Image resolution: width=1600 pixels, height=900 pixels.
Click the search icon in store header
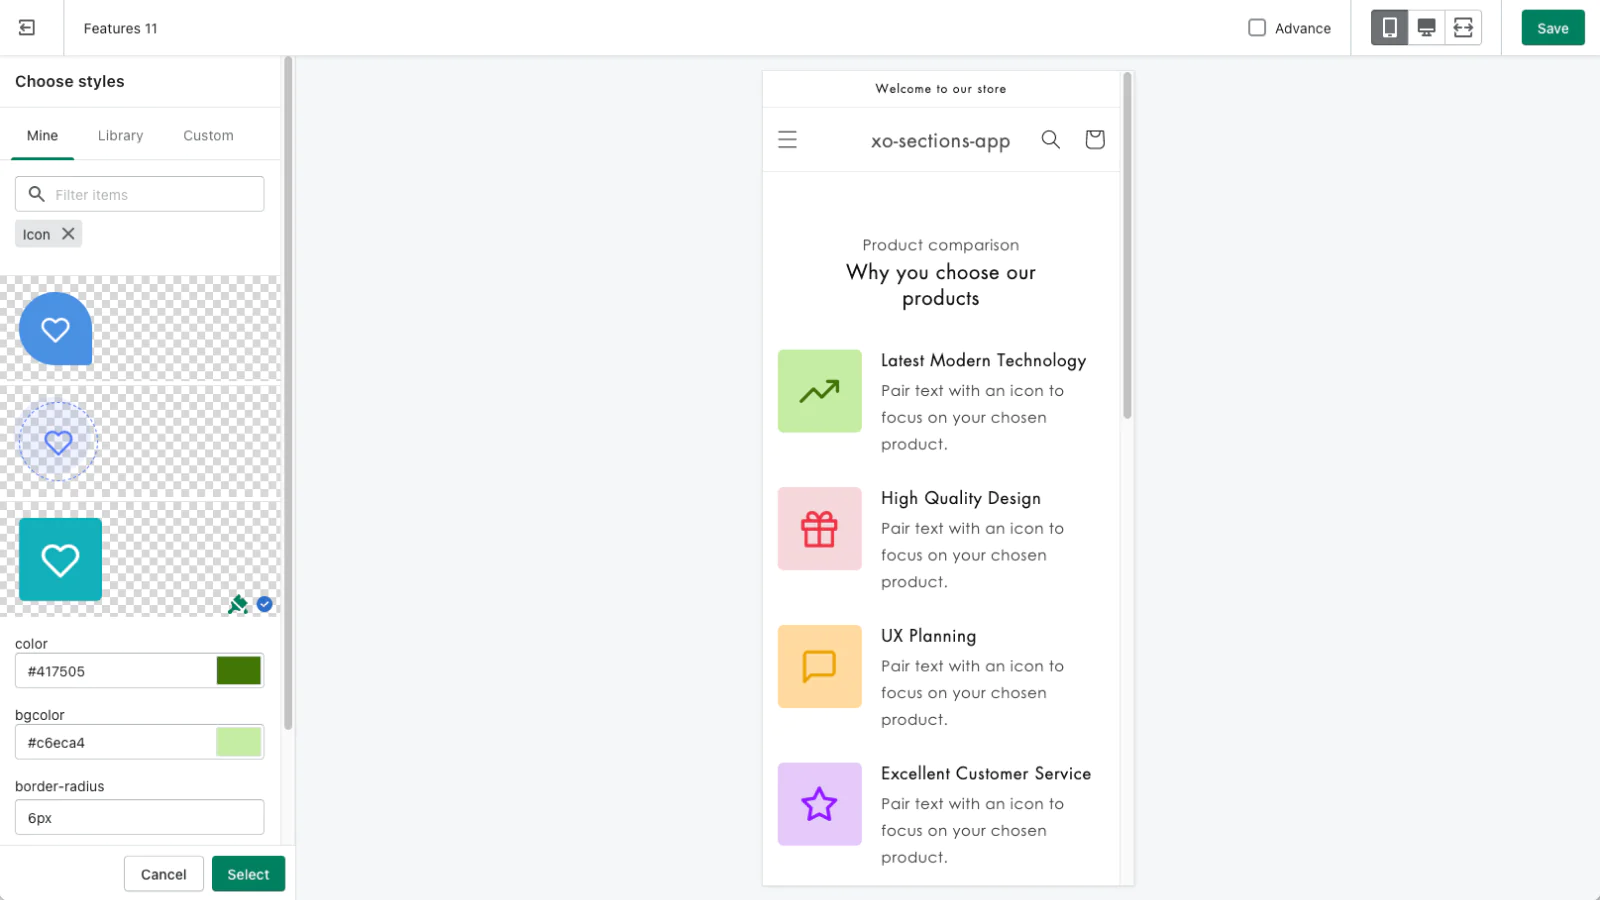[x=1050, y=139]
